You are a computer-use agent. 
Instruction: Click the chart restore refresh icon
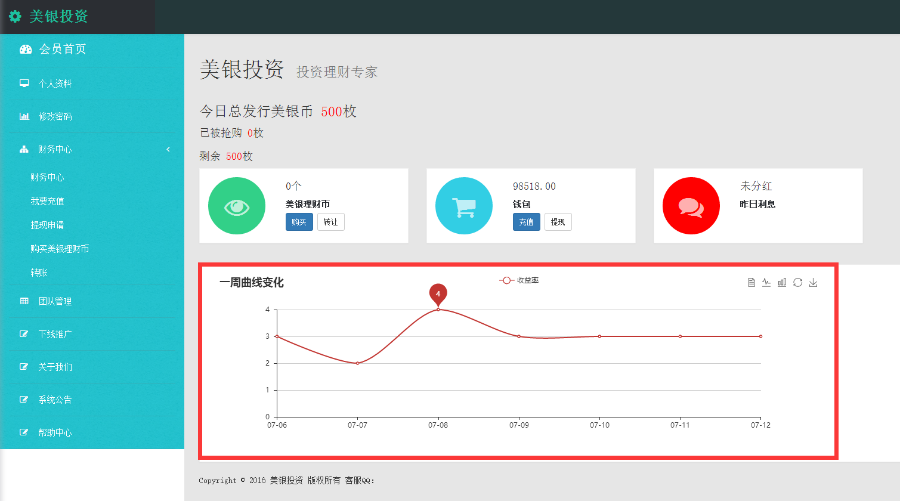coord(797,282)
